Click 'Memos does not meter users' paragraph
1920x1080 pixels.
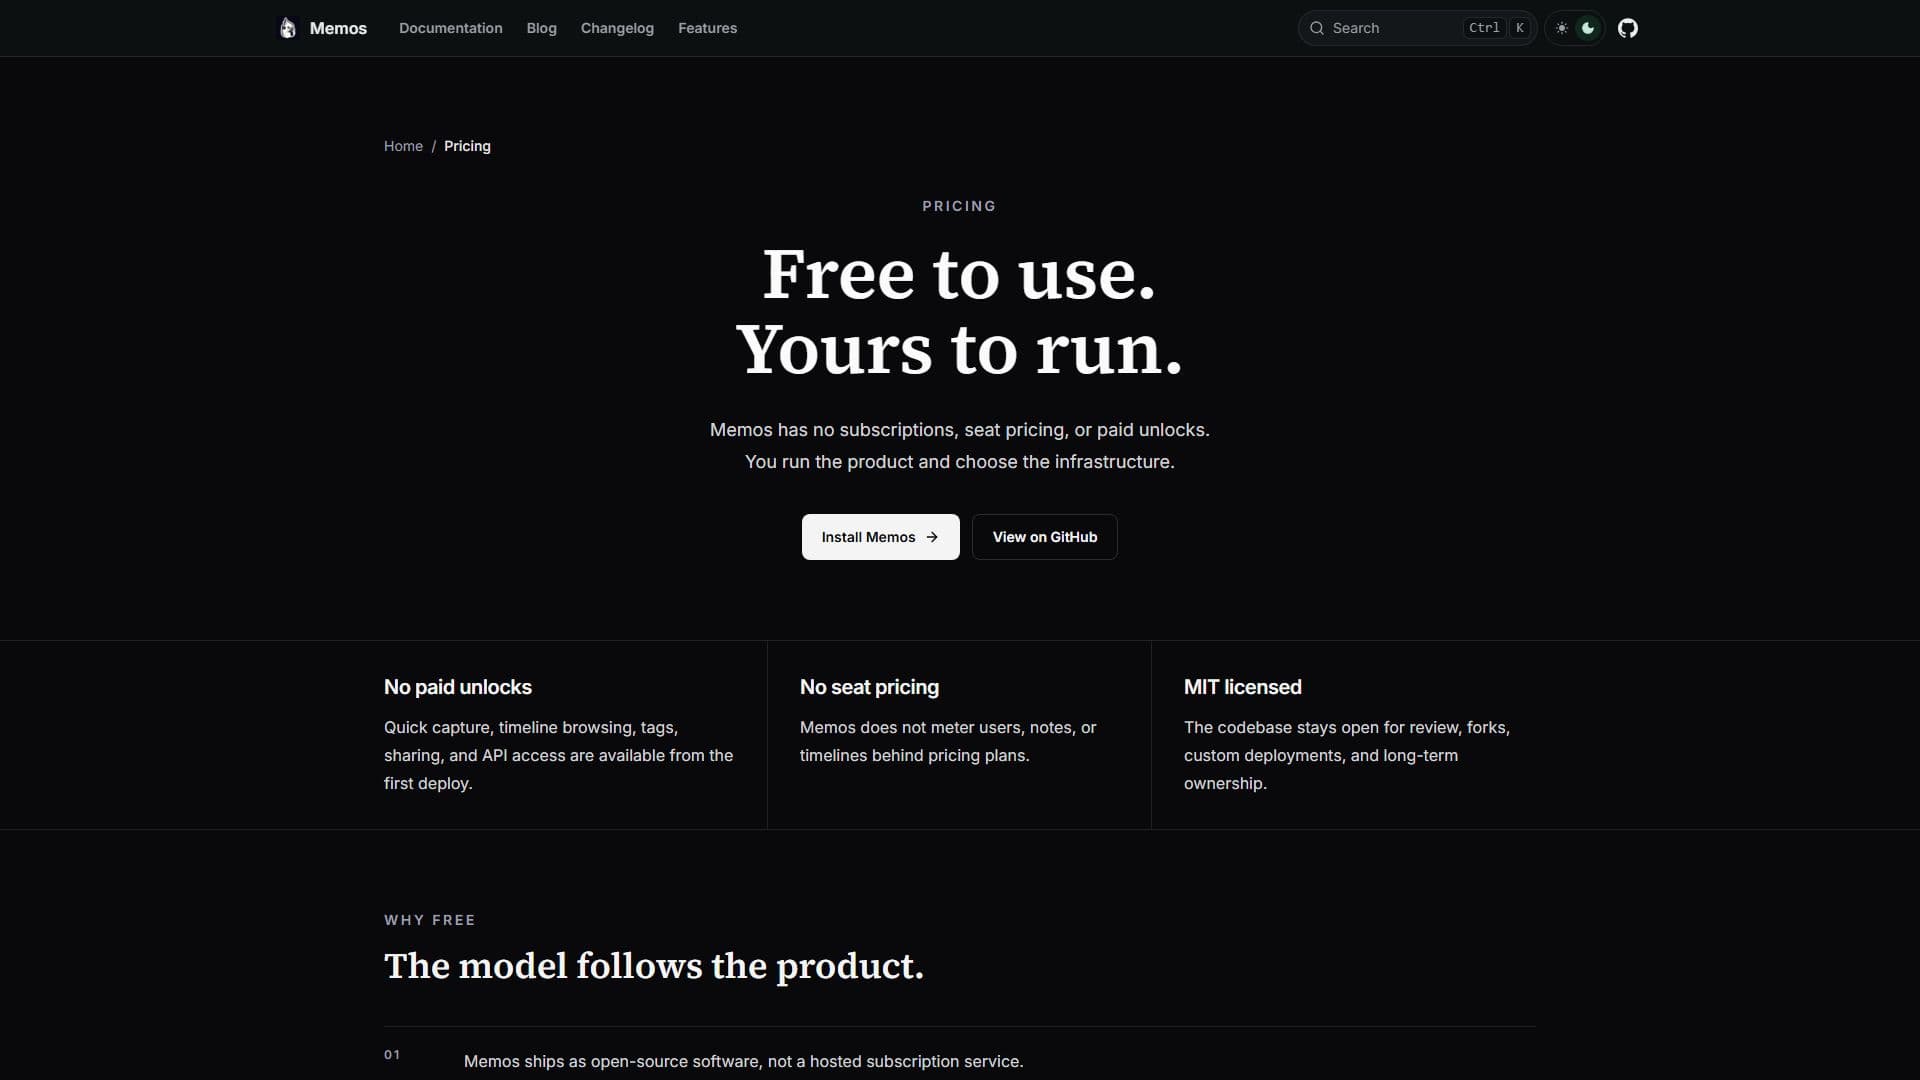point(948,741)
